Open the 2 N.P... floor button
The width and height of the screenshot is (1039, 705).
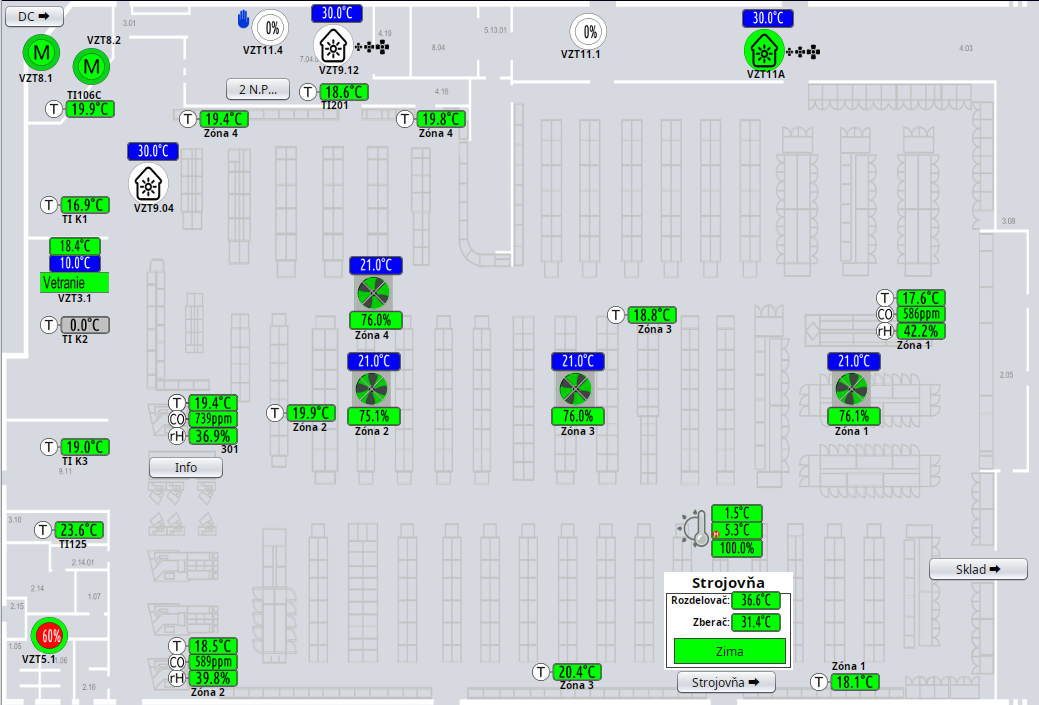point(257,89)
